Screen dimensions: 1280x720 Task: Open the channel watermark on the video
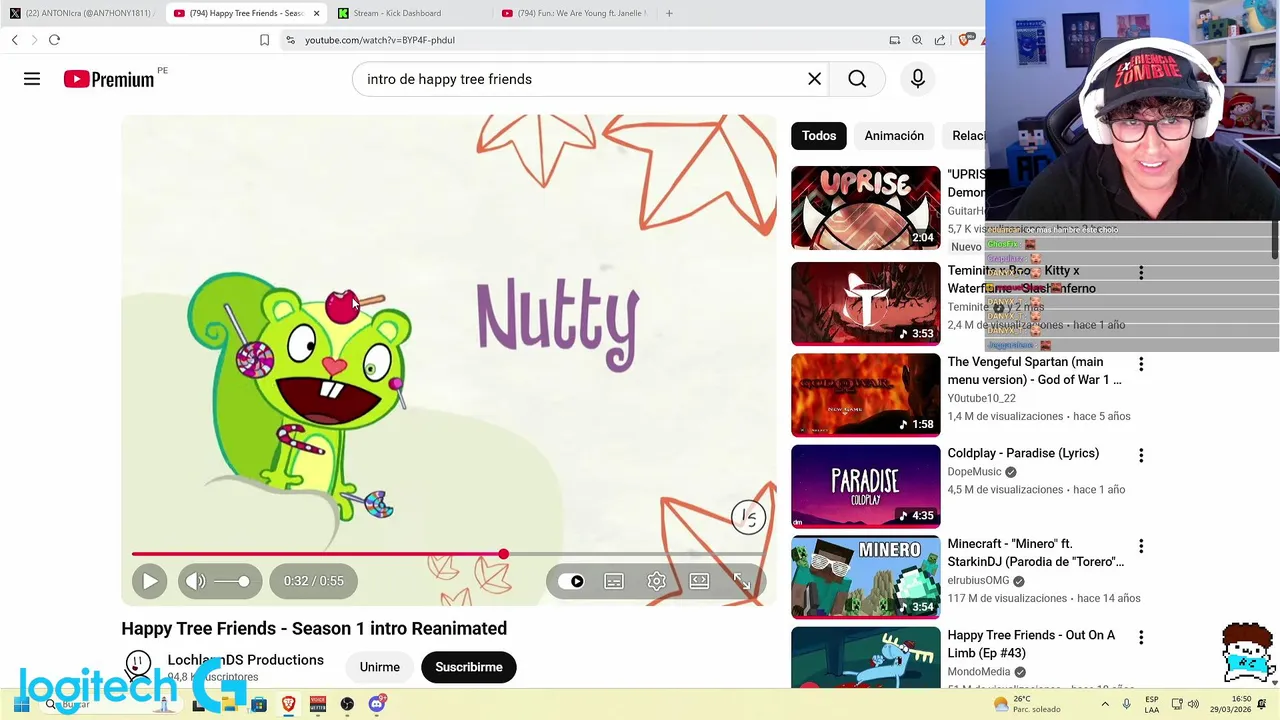point(748,517)
